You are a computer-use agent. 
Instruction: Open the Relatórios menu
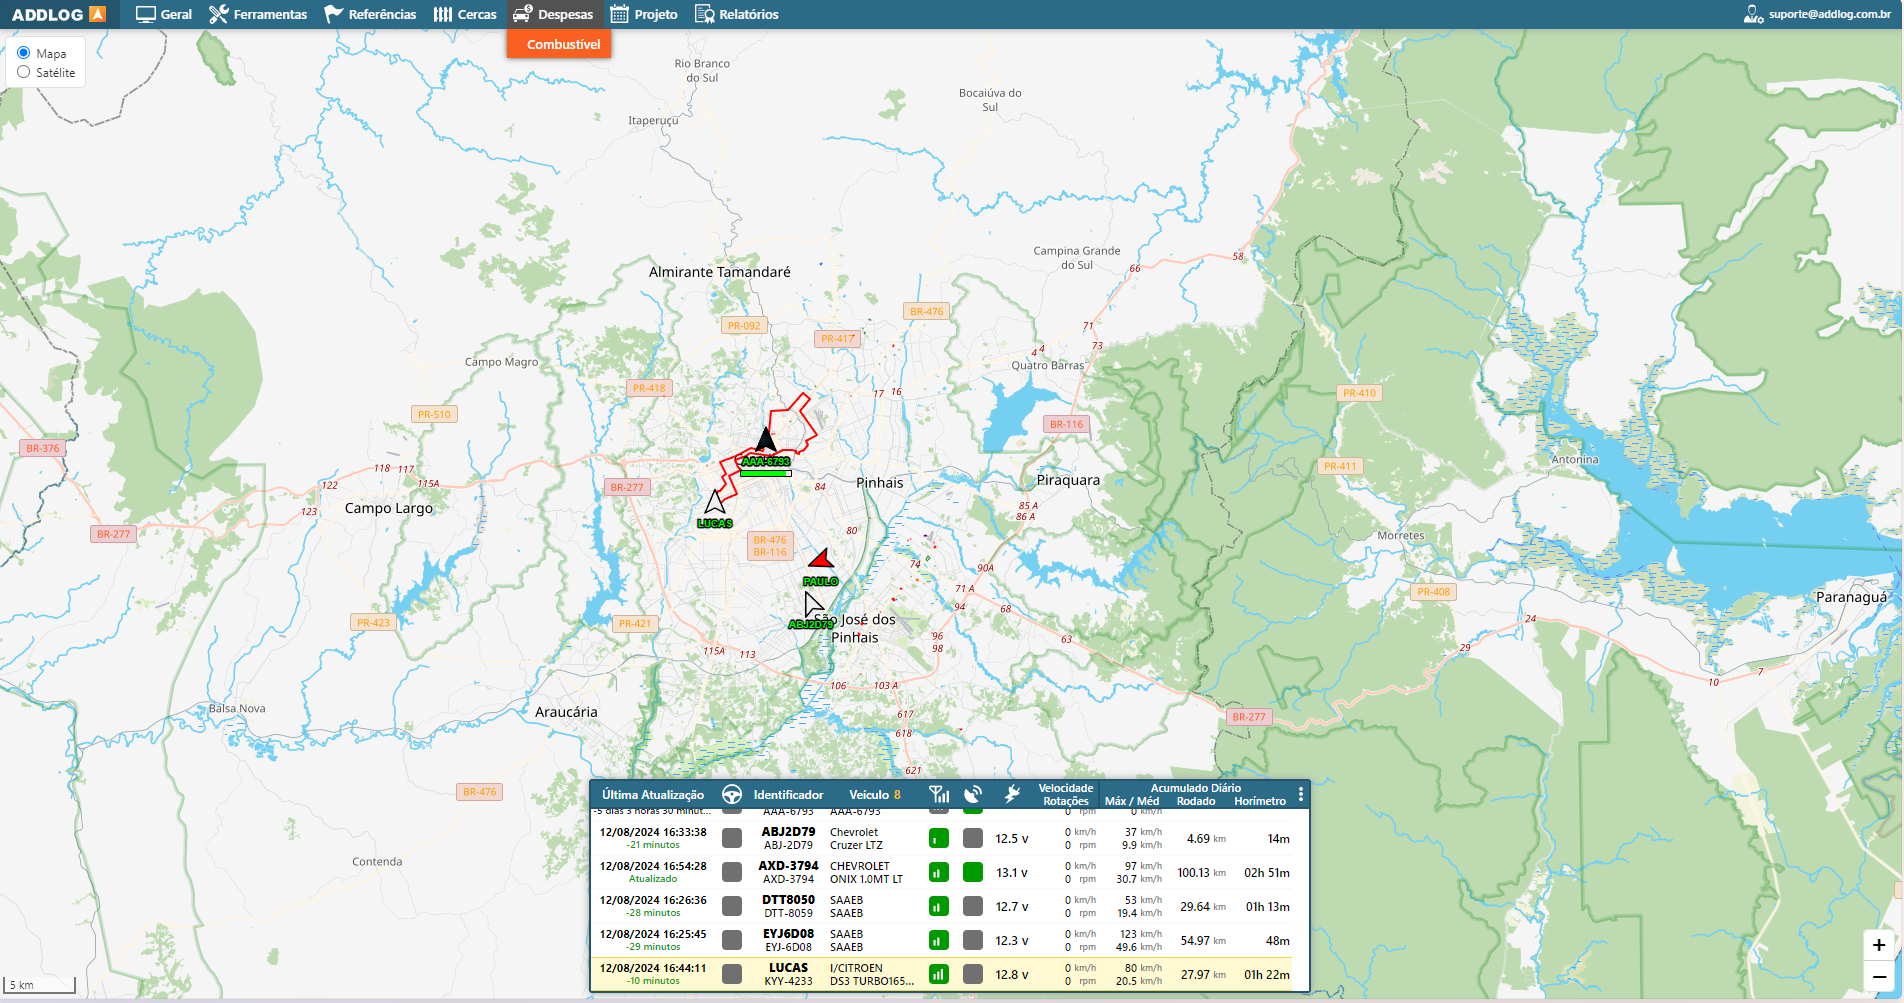tap(736, 14)
